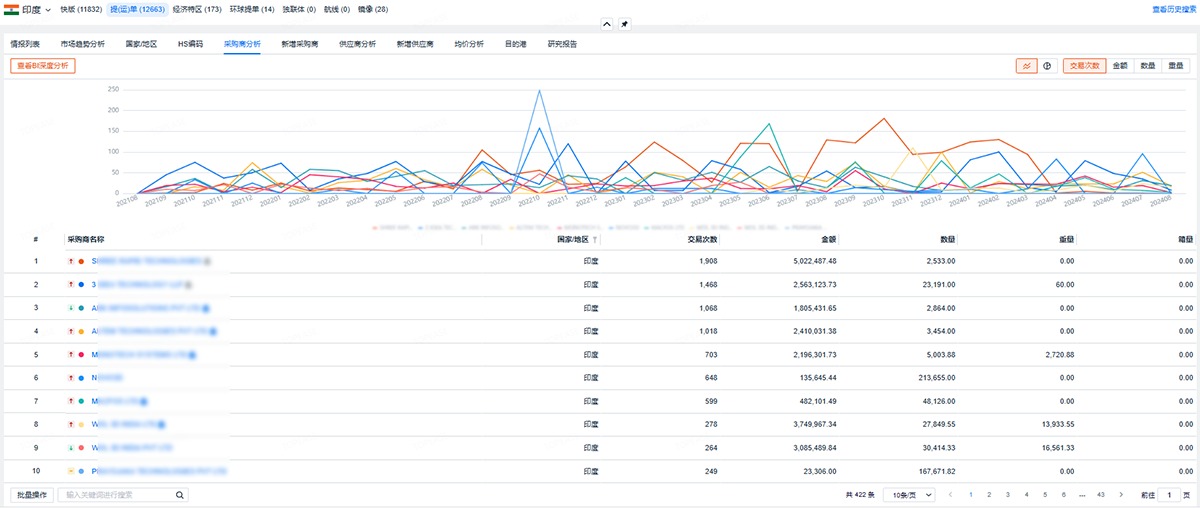The image size is (1200, 508).
Task: Collapse the top panel with up chevron
Action: 606,24
